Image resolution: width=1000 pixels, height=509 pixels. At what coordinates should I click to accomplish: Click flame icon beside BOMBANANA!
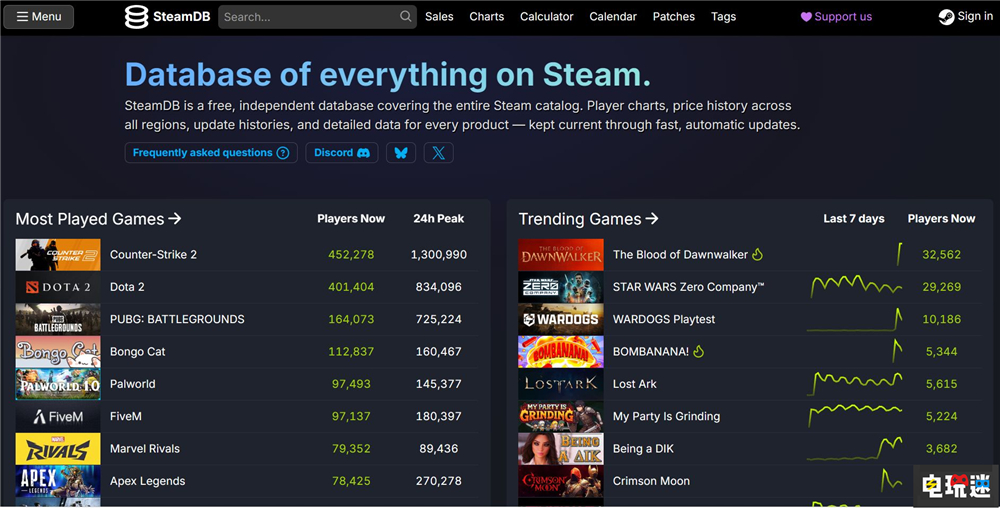pos(699,351)
